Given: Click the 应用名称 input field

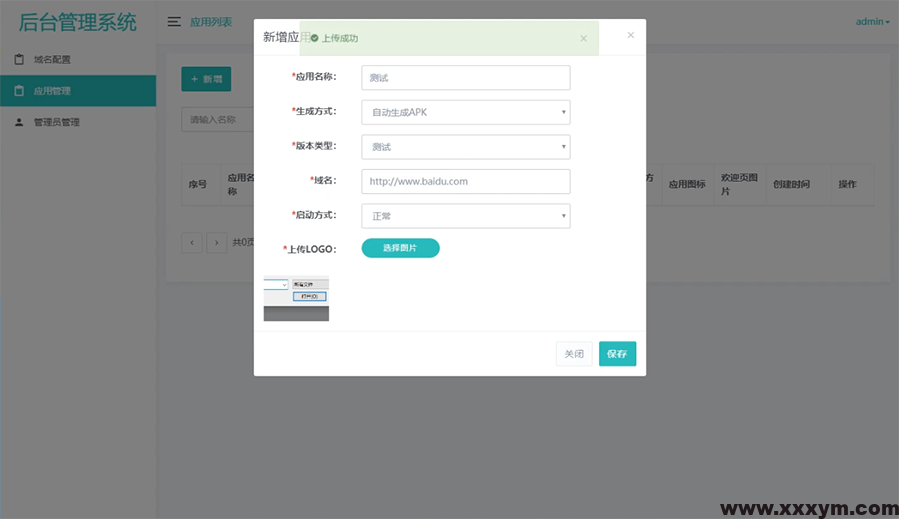Looking at the screenshot, I should (465, 78).
